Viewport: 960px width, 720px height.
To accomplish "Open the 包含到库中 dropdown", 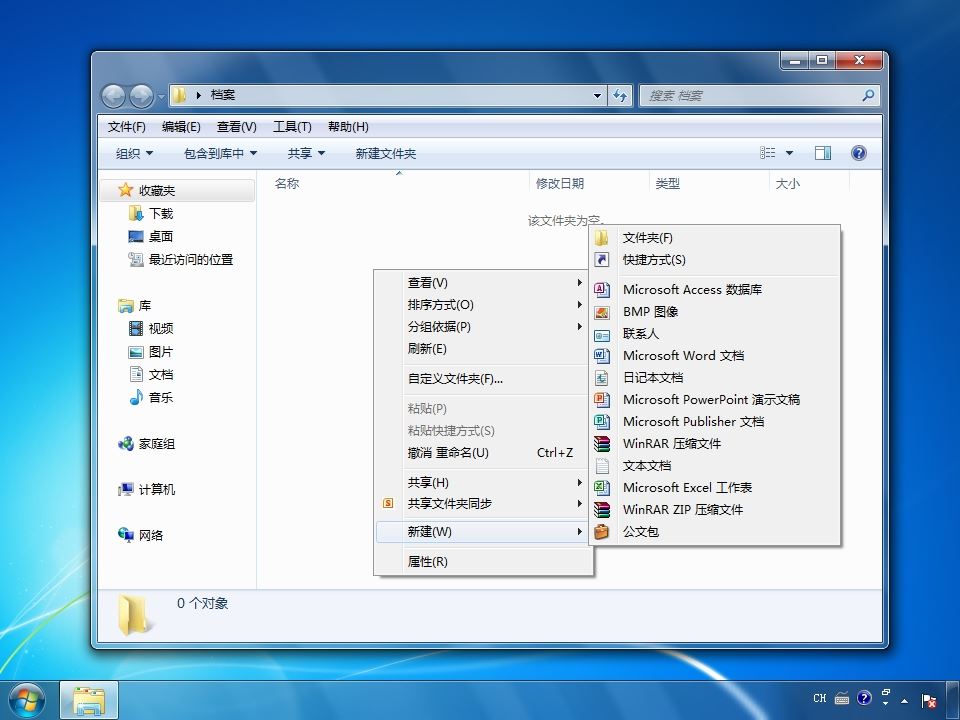I will pyautogui.click(x=220, y=154).
